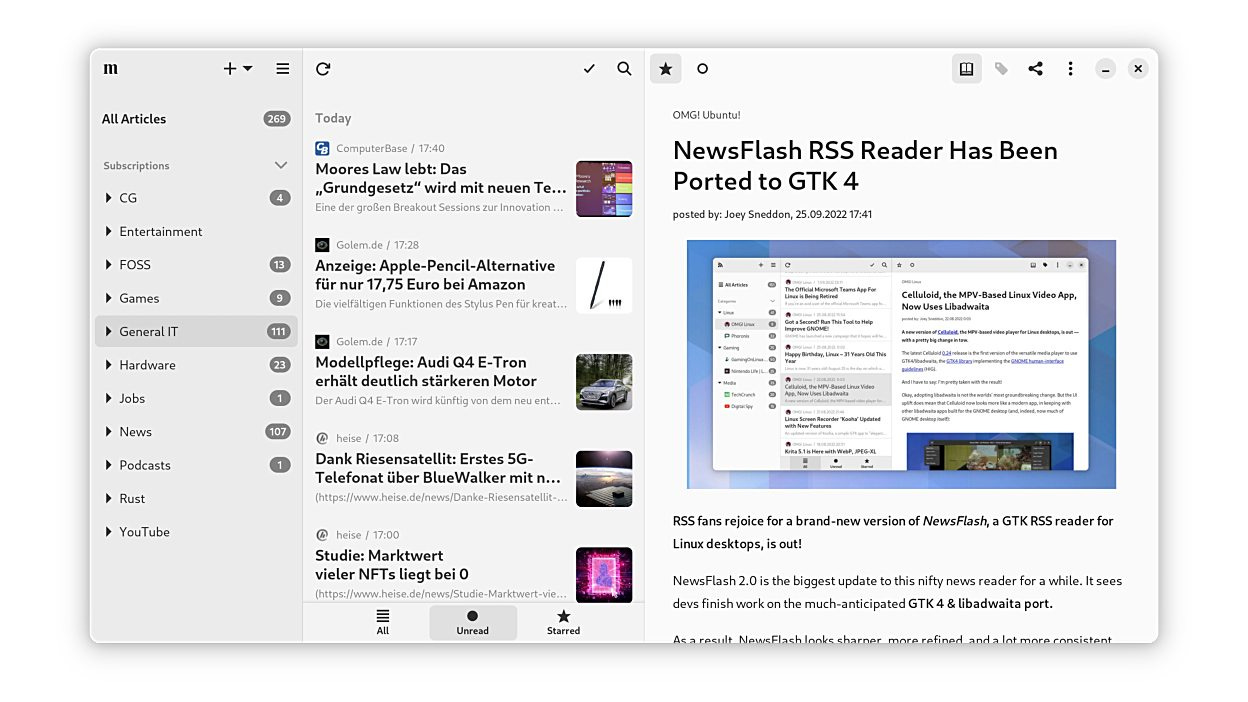Click Golem.de favicon at 17:17
Viewport: 1248px width, 702px height.
(x=322, y=341)
